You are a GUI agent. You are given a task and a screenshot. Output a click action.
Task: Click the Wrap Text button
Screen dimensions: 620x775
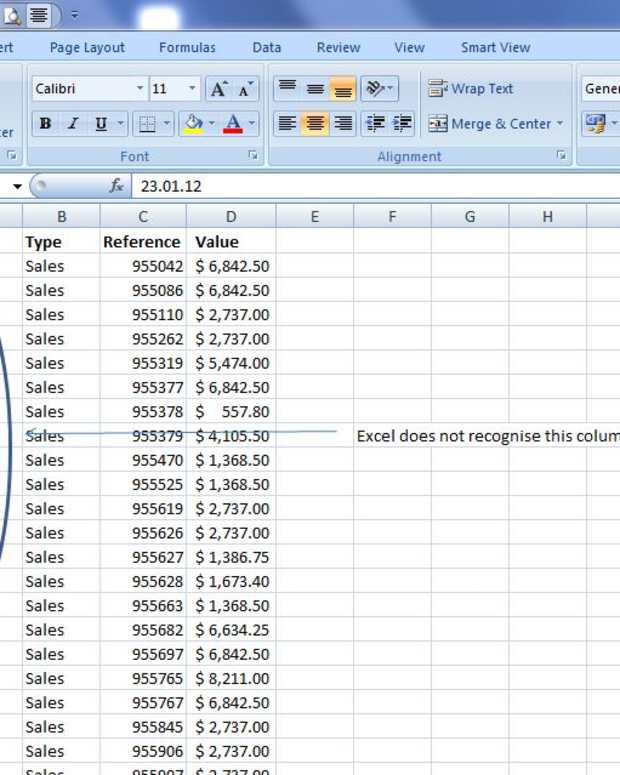tap(471, 88)
